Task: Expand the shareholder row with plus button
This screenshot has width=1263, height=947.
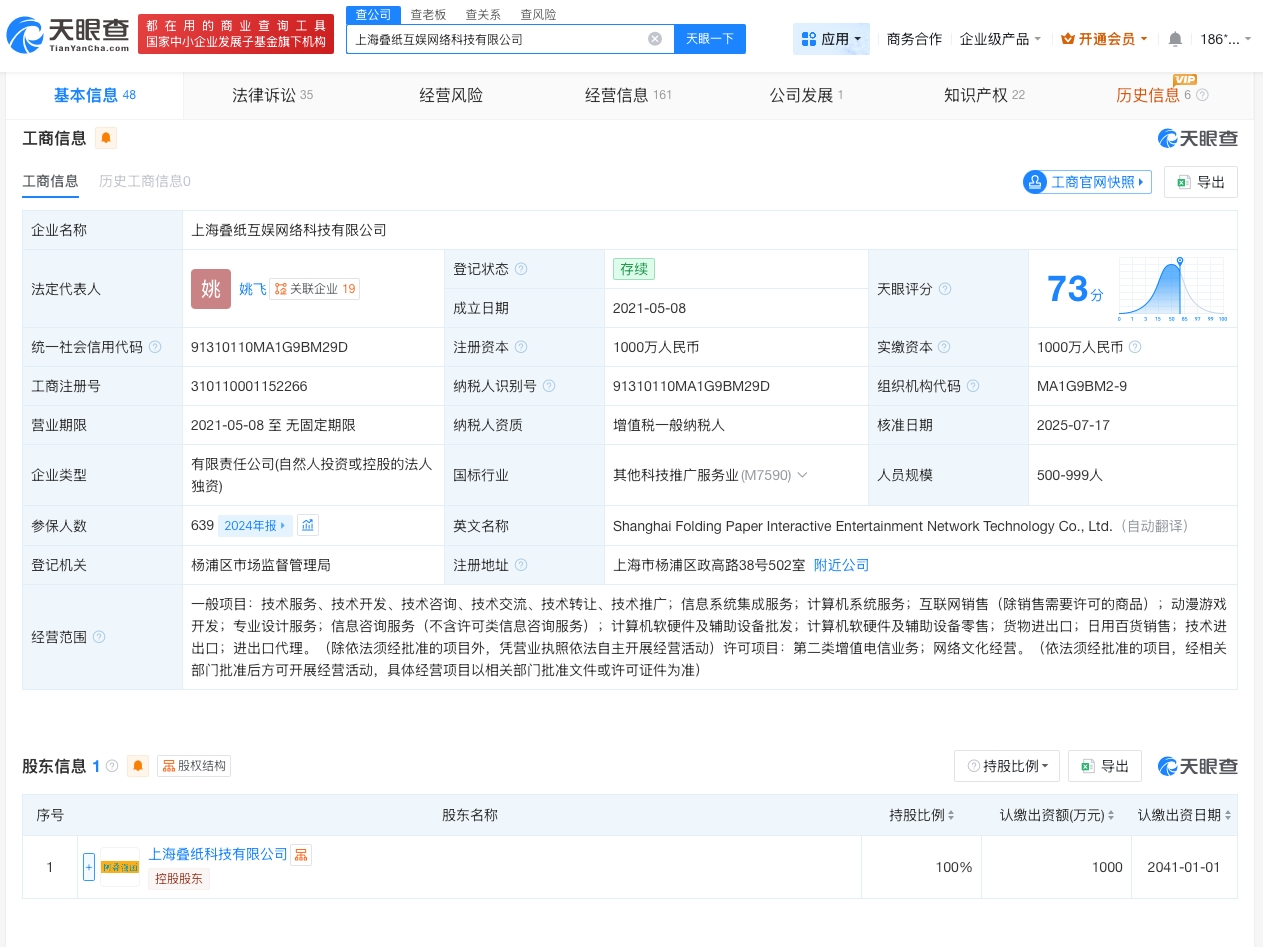Action: coord(89,867)
